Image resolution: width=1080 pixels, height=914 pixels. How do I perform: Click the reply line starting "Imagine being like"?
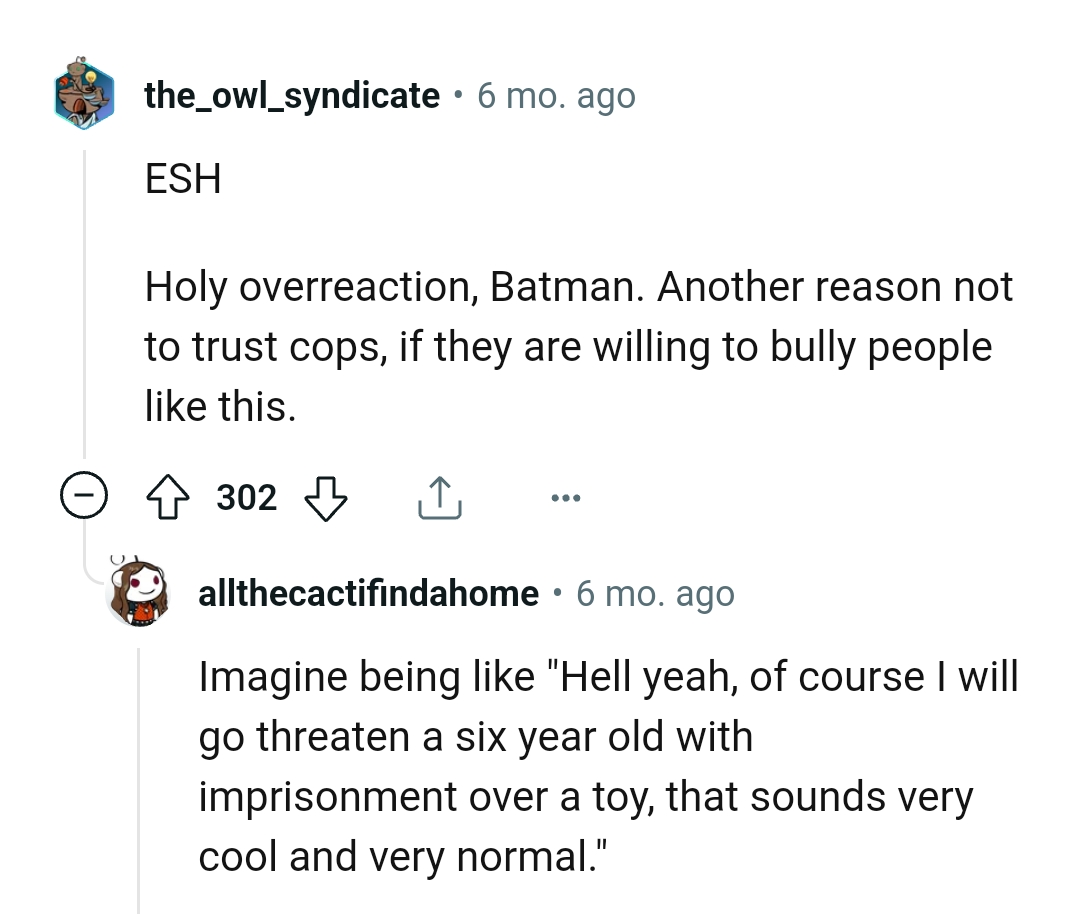[608, 677]
